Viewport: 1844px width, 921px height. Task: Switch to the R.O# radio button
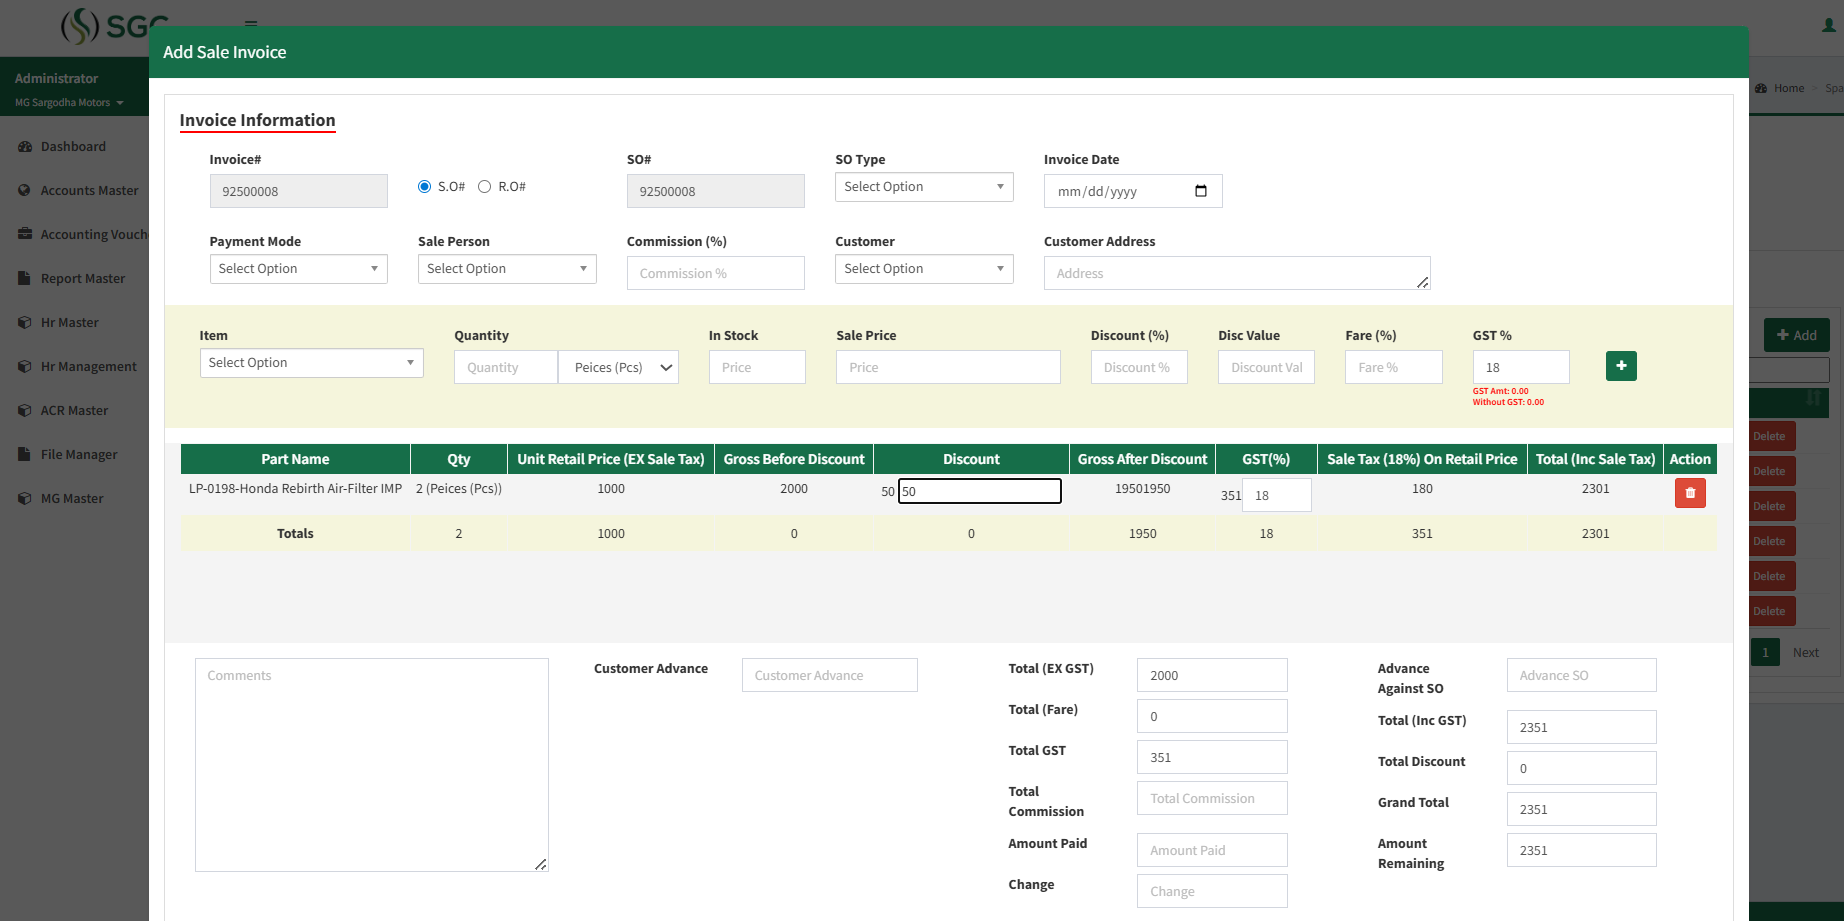484,186
